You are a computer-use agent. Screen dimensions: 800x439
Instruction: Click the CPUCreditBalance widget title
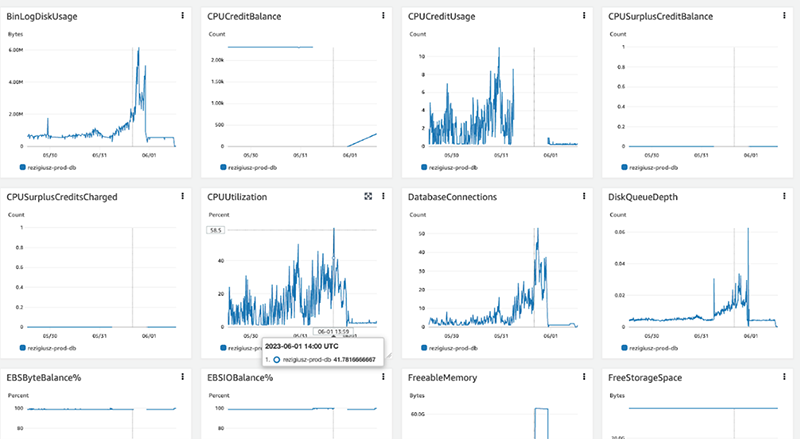pos(244,16)
